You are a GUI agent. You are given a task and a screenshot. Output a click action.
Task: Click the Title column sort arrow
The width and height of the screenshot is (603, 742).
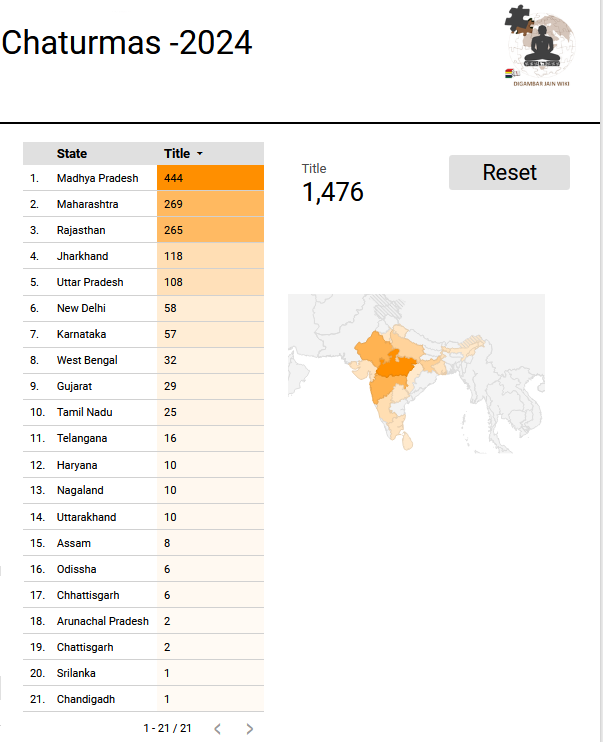(x=200, y=154)
